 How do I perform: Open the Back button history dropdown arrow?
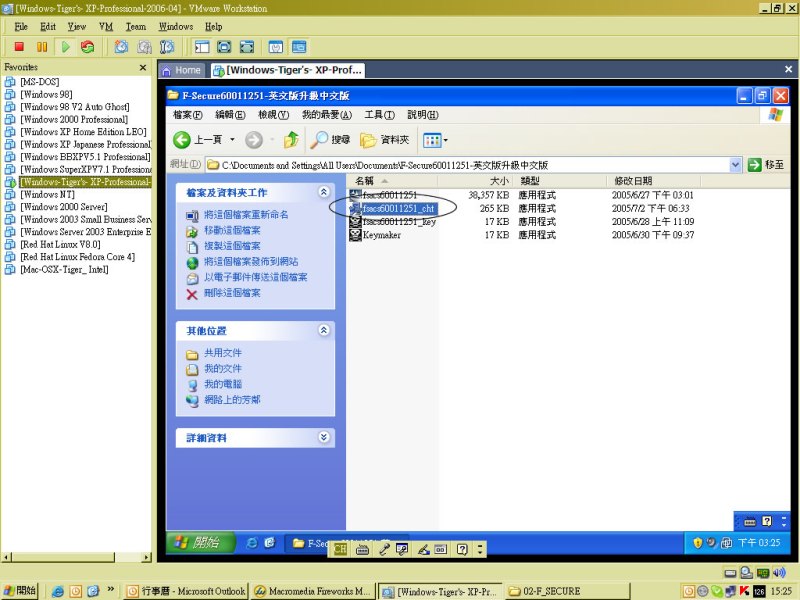pyautogui.click(x=232, y=140)
